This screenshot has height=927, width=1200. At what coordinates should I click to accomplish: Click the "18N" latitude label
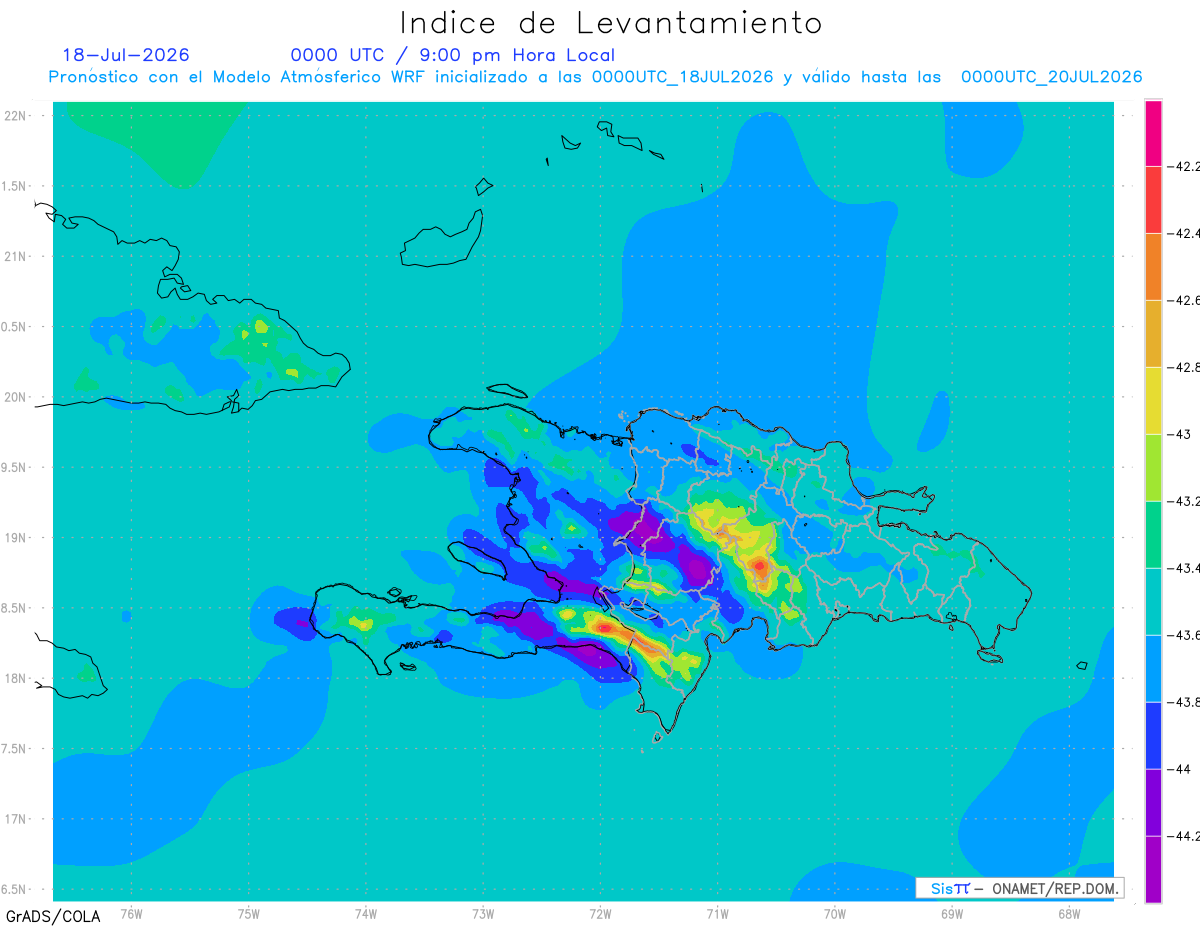(x=16, y=678)
